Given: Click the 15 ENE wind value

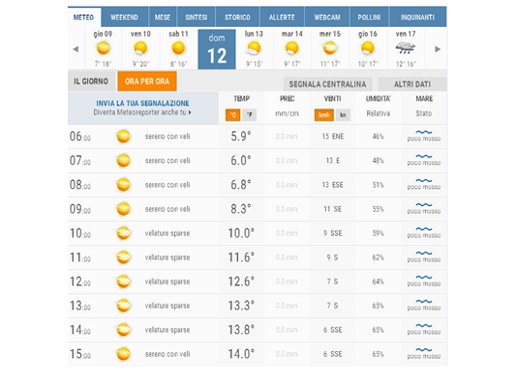Looking at the screenshot, I should (333, 136).
